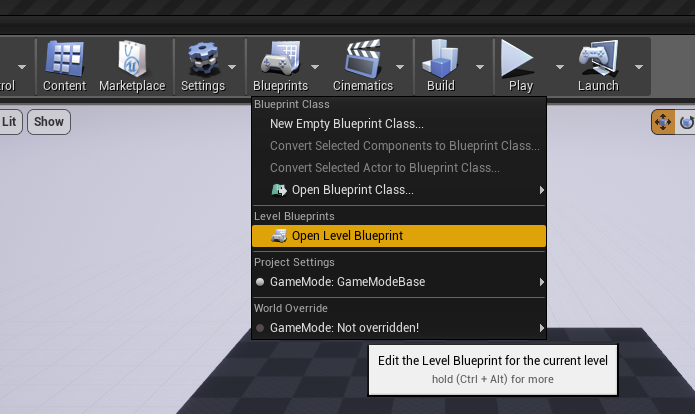The height and width of the screenshot is (414, 695).
Task: Click the Build toolbar icon
Action: coord(440,58)
